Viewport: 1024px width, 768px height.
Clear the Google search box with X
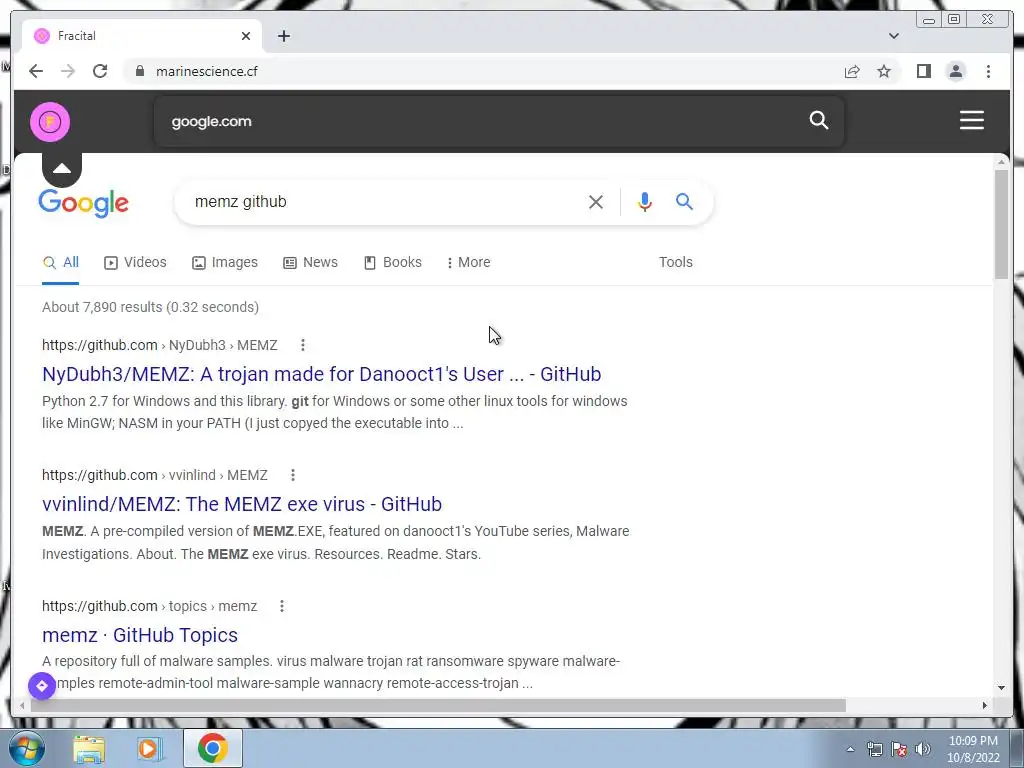tap(596, 202)
